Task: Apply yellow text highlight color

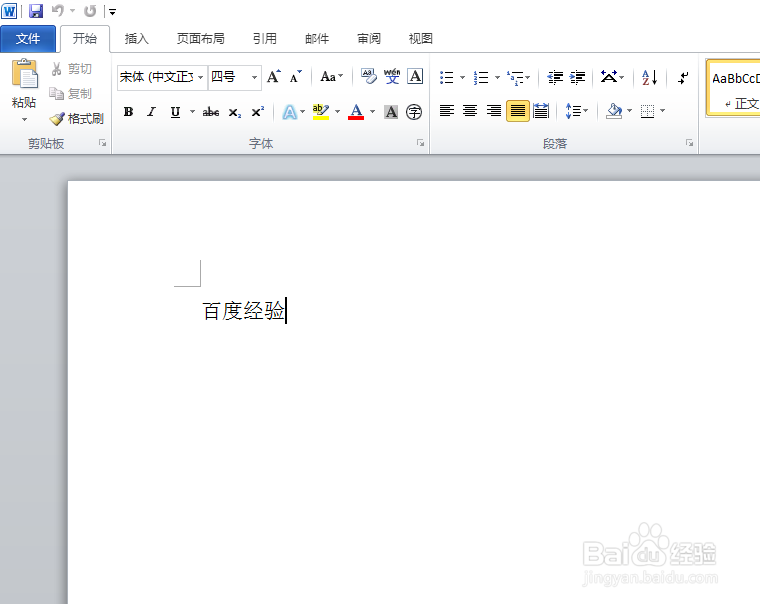Action: pyautogui.click(x=320, y=112)
